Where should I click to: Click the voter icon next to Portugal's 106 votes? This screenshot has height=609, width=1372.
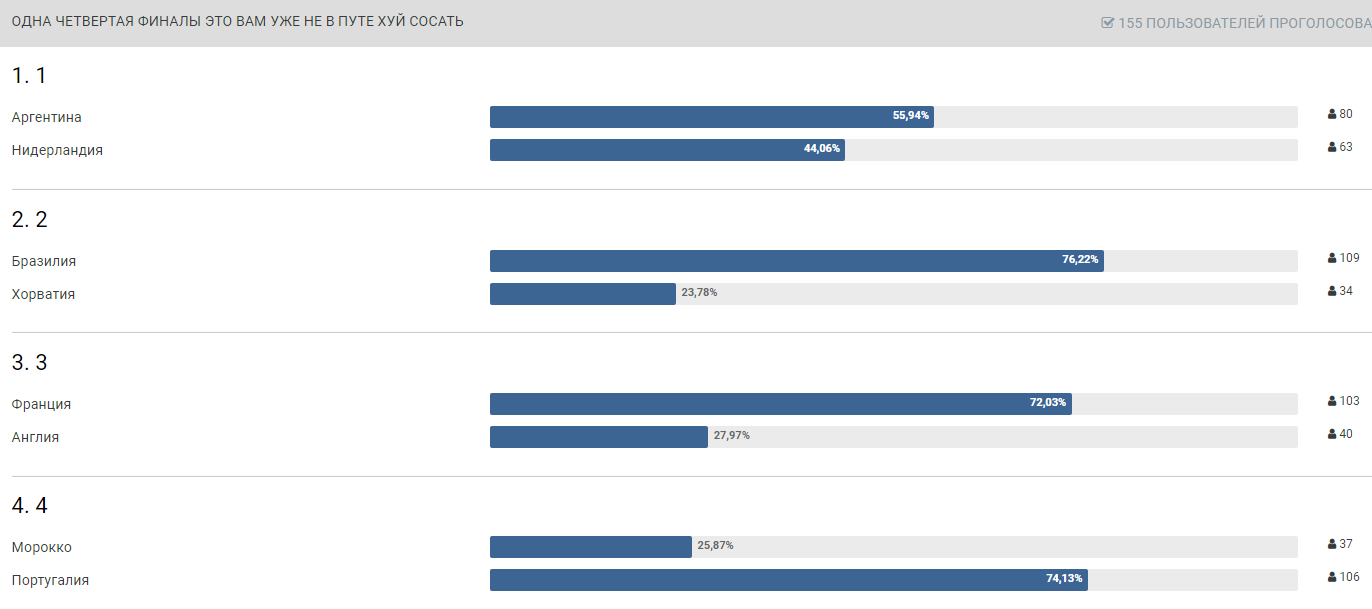tap(1332, 577)
